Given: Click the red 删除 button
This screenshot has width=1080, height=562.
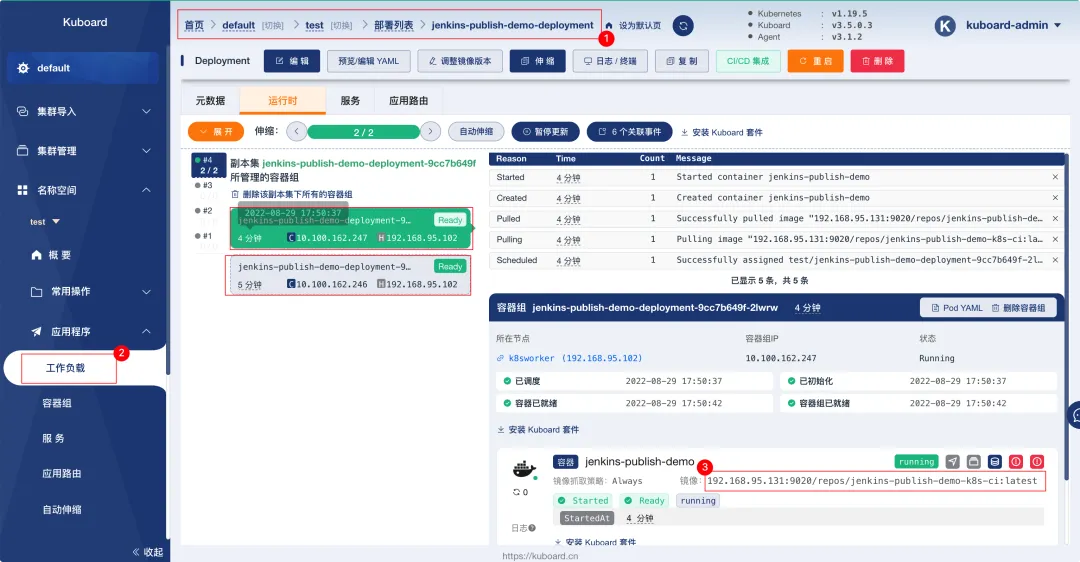Looking at the screenshot, I should point(878,61).
